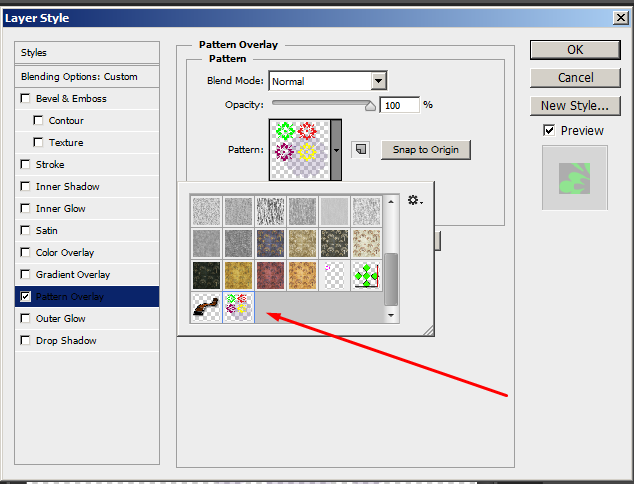634x484 pixels.
Task: Click the OK button
Action: click(x=575, y=50)
